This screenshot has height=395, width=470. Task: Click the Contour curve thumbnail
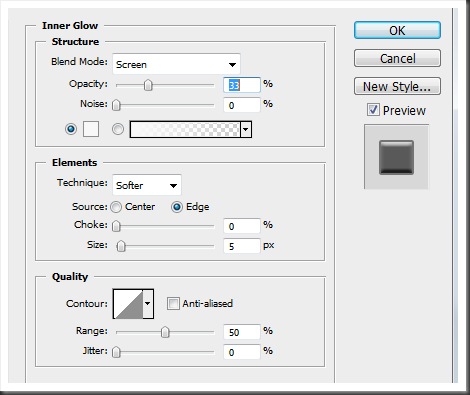pyautogui.click(x=128, y=304)
